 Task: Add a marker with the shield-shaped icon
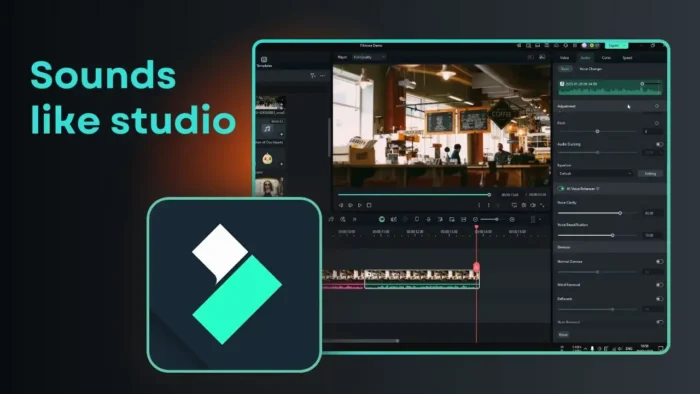pyautogui.click(x=417, y=219)
